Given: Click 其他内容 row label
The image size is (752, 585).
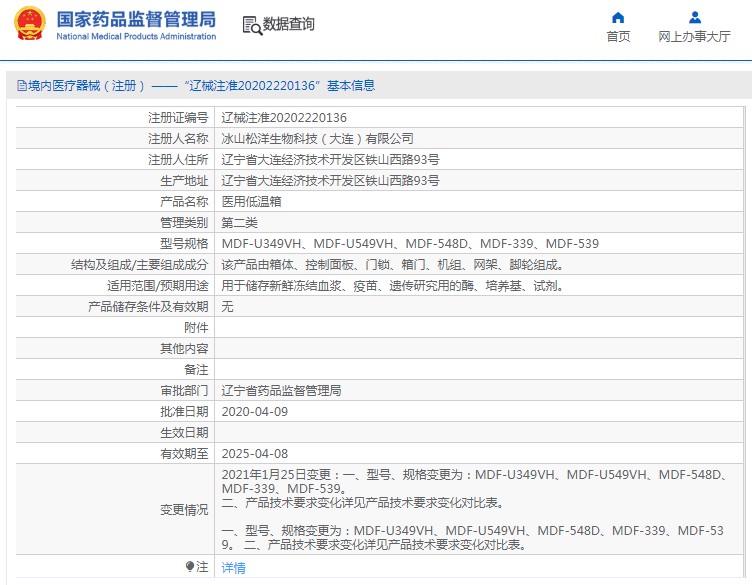Looking at the screenshot, I should (x=184, y=349).
